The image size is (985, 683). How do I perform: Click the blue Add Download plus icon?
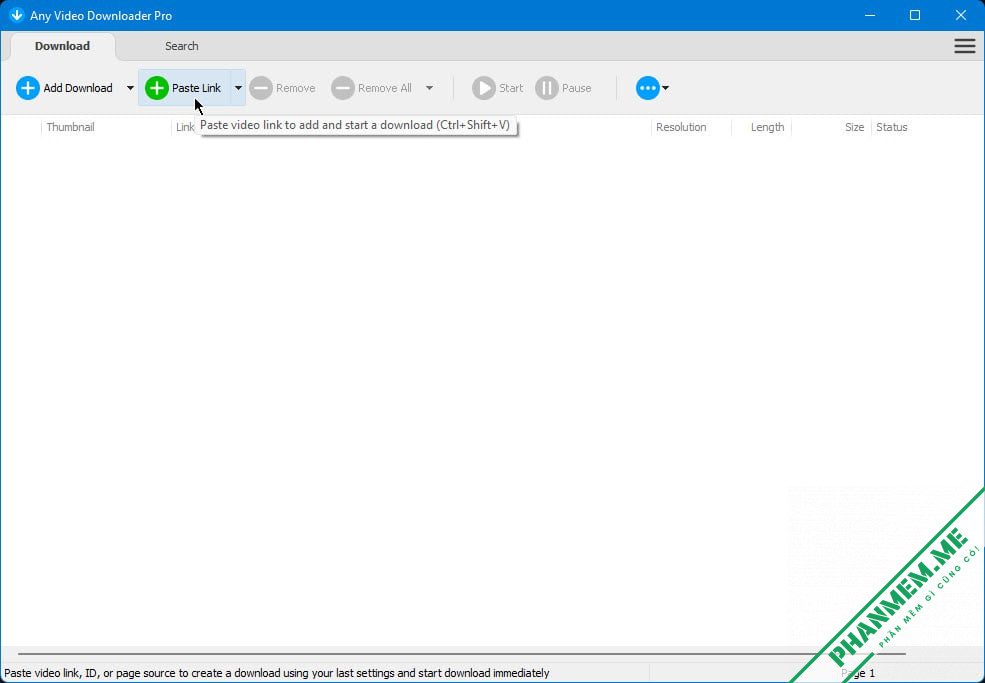pos(28,88)
